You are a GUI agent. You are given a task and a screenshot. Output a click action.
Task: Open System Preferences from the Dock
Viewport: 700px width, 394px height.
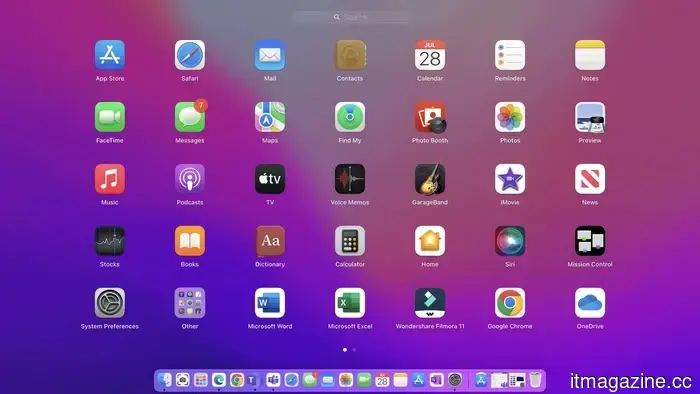[455, 380]
